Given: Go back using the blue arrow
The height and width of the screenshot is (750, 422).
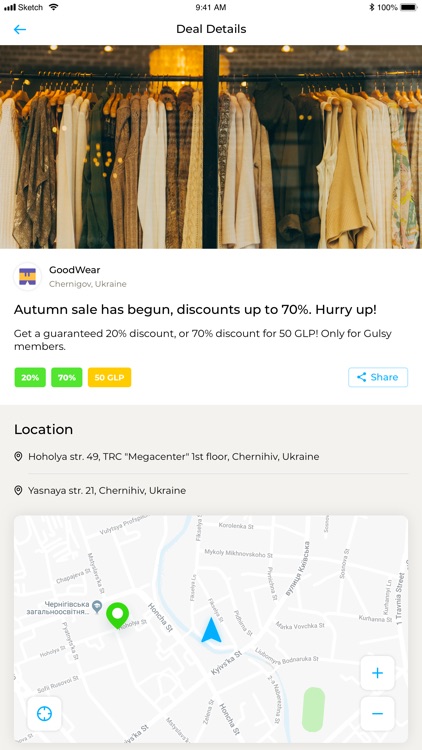Looking at the screenshot, I should [20, 29].
